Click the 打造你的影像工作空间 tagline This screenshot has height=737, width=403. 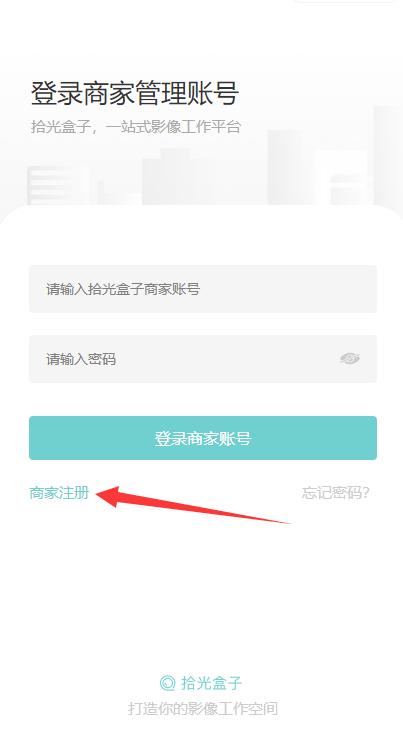tap(203, 708)
